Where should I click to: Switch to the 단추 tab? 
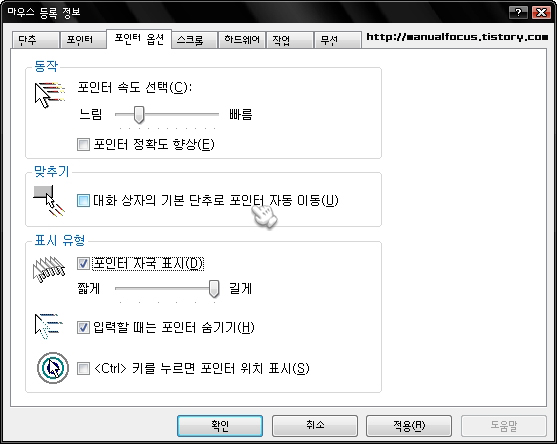[x=35, y=40]
